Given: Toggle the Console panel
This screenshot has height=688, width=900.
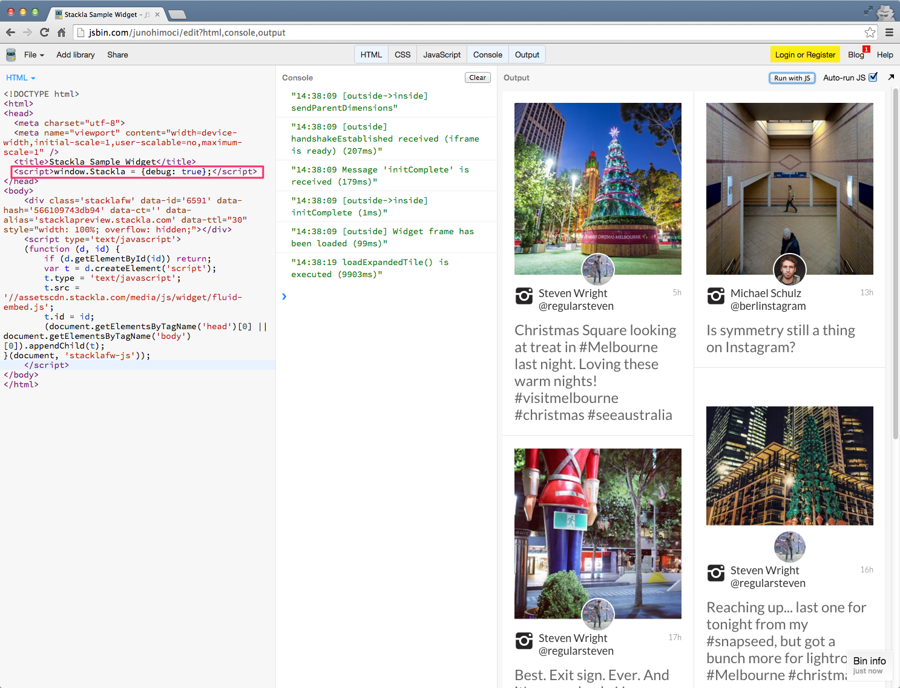Looking at the screenshot, I should (487, 55).
